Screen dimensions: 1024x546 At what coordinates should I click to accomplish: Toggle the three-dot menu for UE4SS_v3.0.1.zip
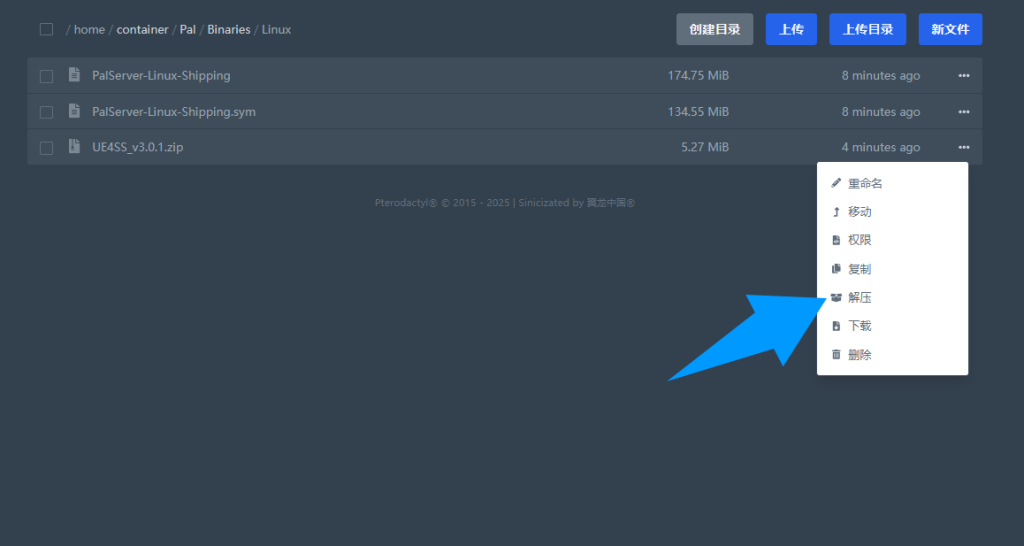pos(963,147)
